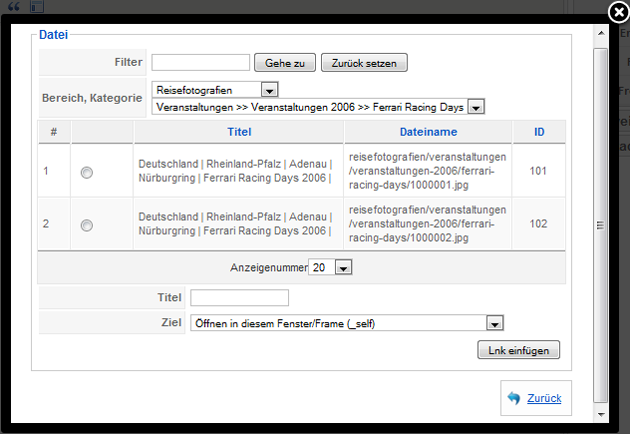The width and height of the screenshot is (630, 434).
Task: Focus the Filter text field
Action: pos(200,63)
